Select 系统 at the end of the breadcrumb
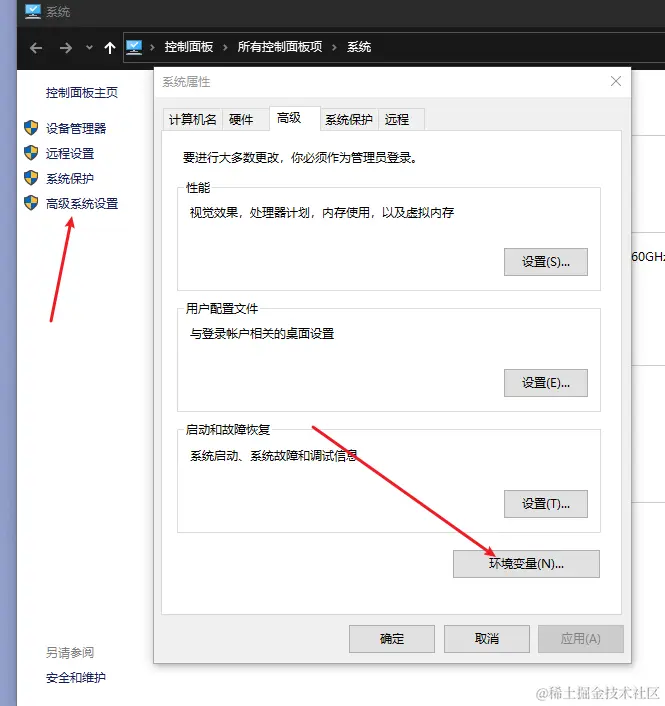Viewport: 665px width, 706px height. [359, 47]
